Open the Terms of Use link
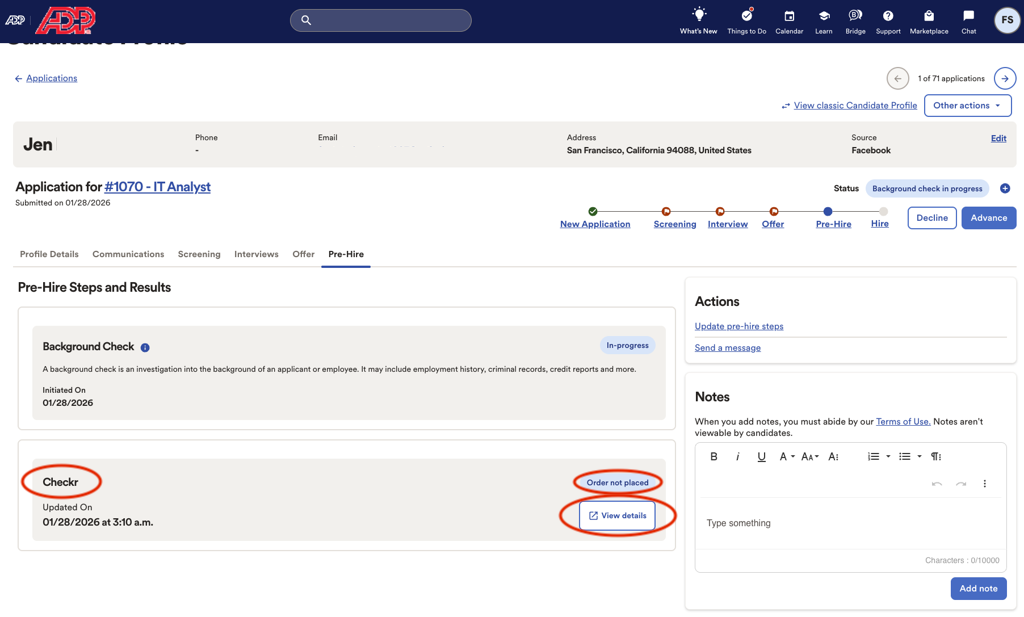 tap(903, 422)
